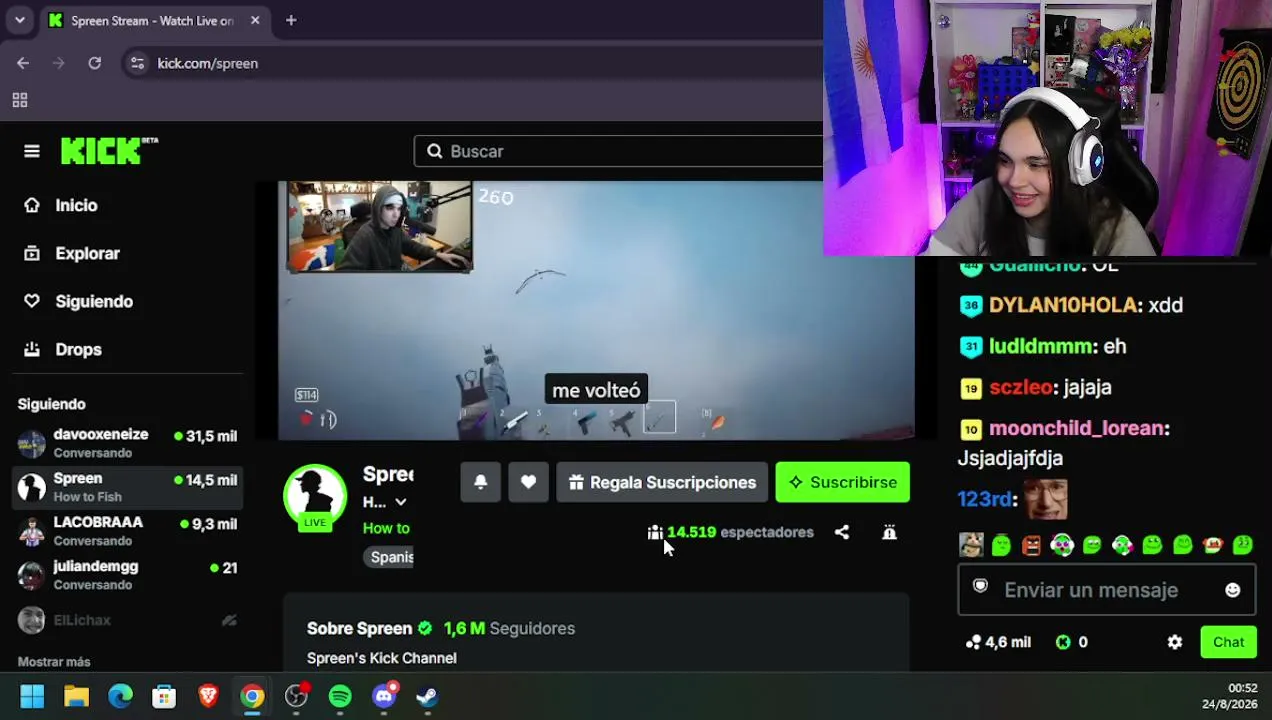Click Spreen's LIVE profile avatar

click(x=315, y=497)
